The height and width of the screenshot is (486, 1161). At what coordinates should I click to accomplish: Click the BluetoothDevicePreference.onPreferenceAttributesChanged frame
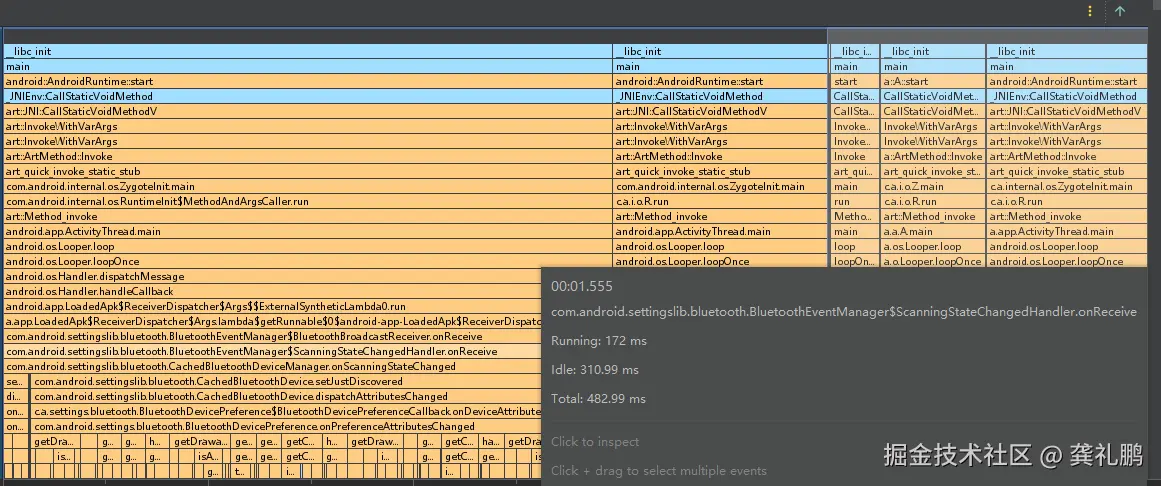(x=287, y=427)
